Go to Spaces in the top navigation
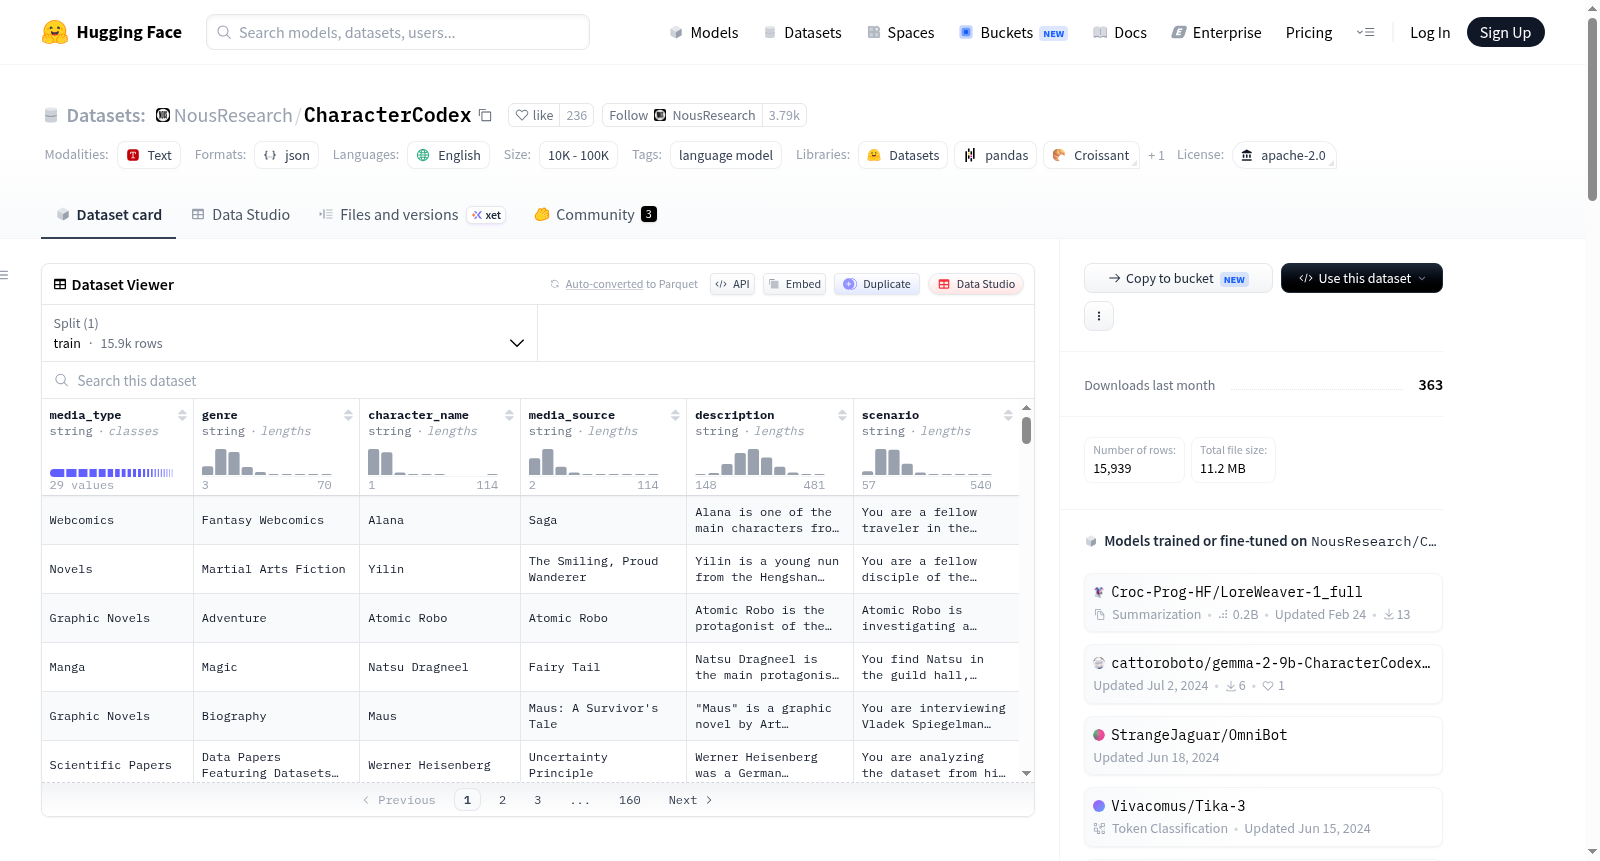Screen dimensions: 1600x861 pos(900,32)
